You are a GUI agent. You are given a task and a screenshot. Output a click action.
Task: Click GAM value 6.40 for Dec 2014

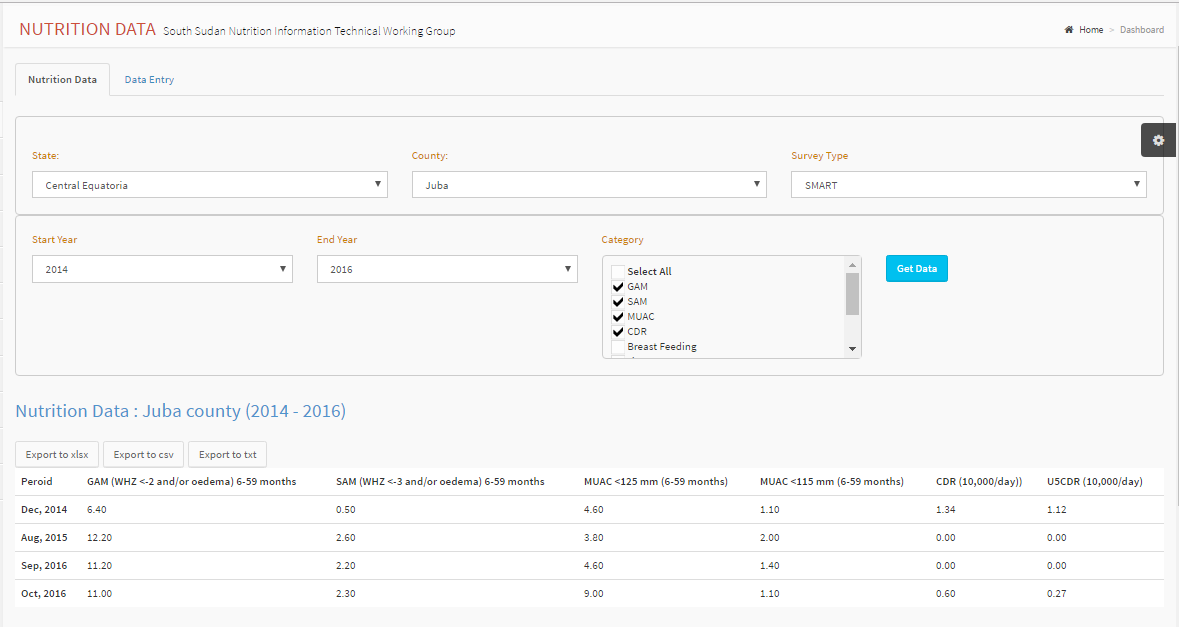(97, 510)
